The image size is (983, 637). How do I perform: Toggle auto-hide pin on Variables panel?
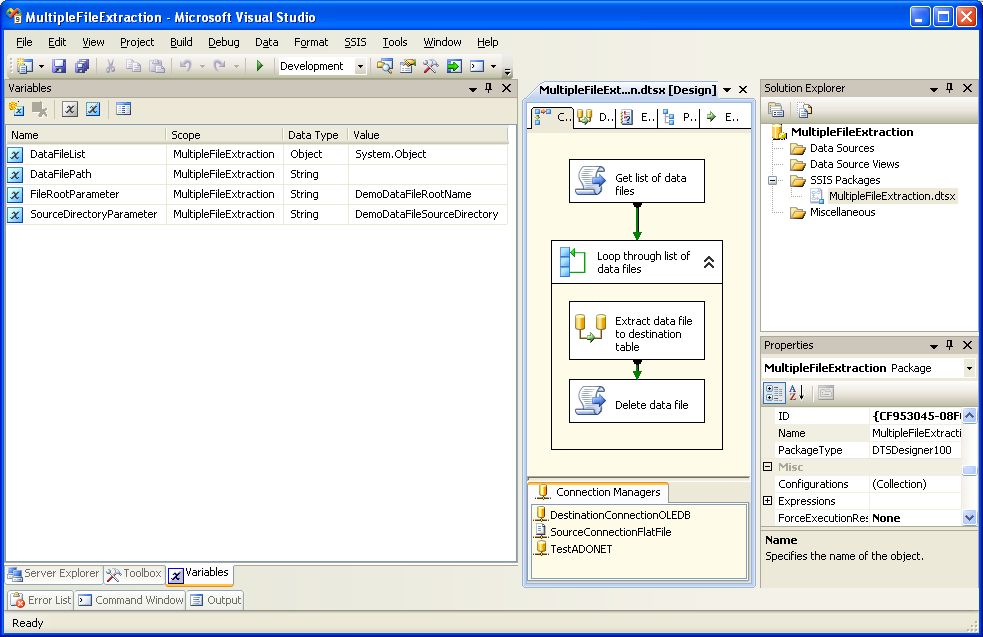pyautogui.click(x=489, y=88)
